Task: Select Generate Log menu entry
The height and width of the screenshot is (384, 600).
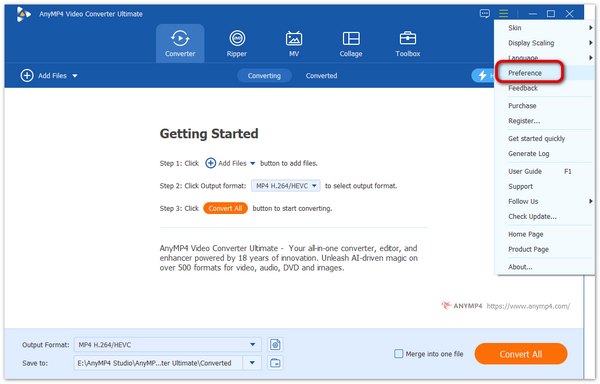Action: point(543,154)
